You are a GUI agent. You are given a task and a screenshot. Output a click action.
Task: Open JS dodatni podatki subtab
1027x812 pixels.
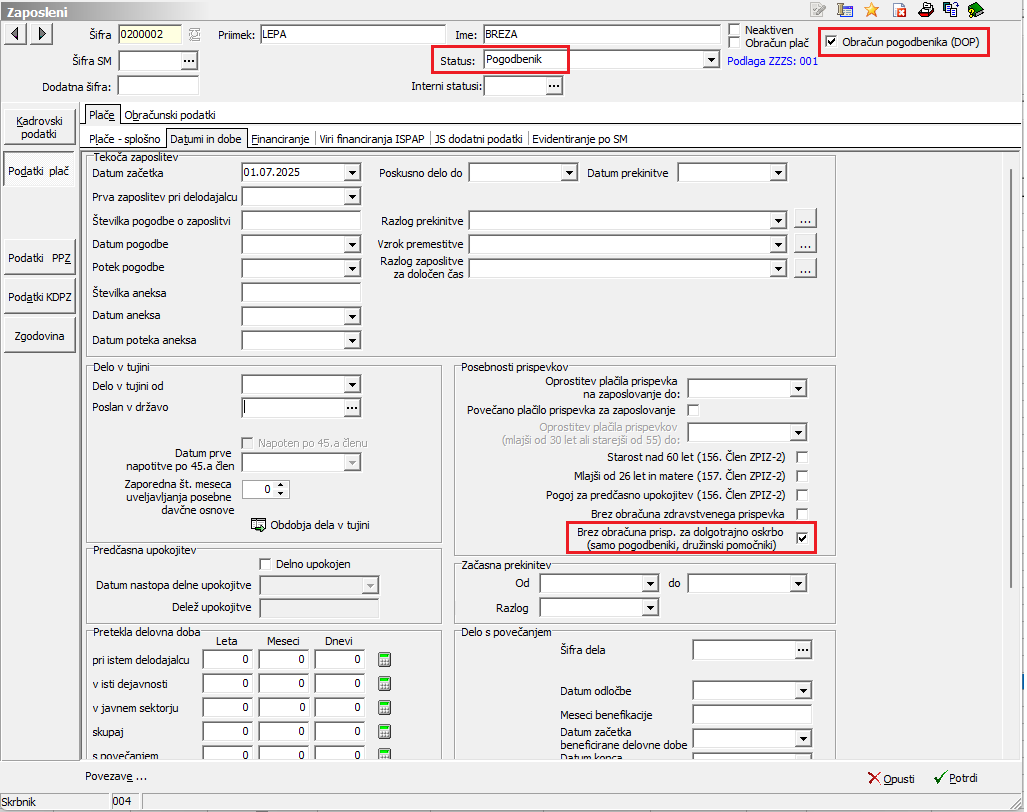(479, 139)
